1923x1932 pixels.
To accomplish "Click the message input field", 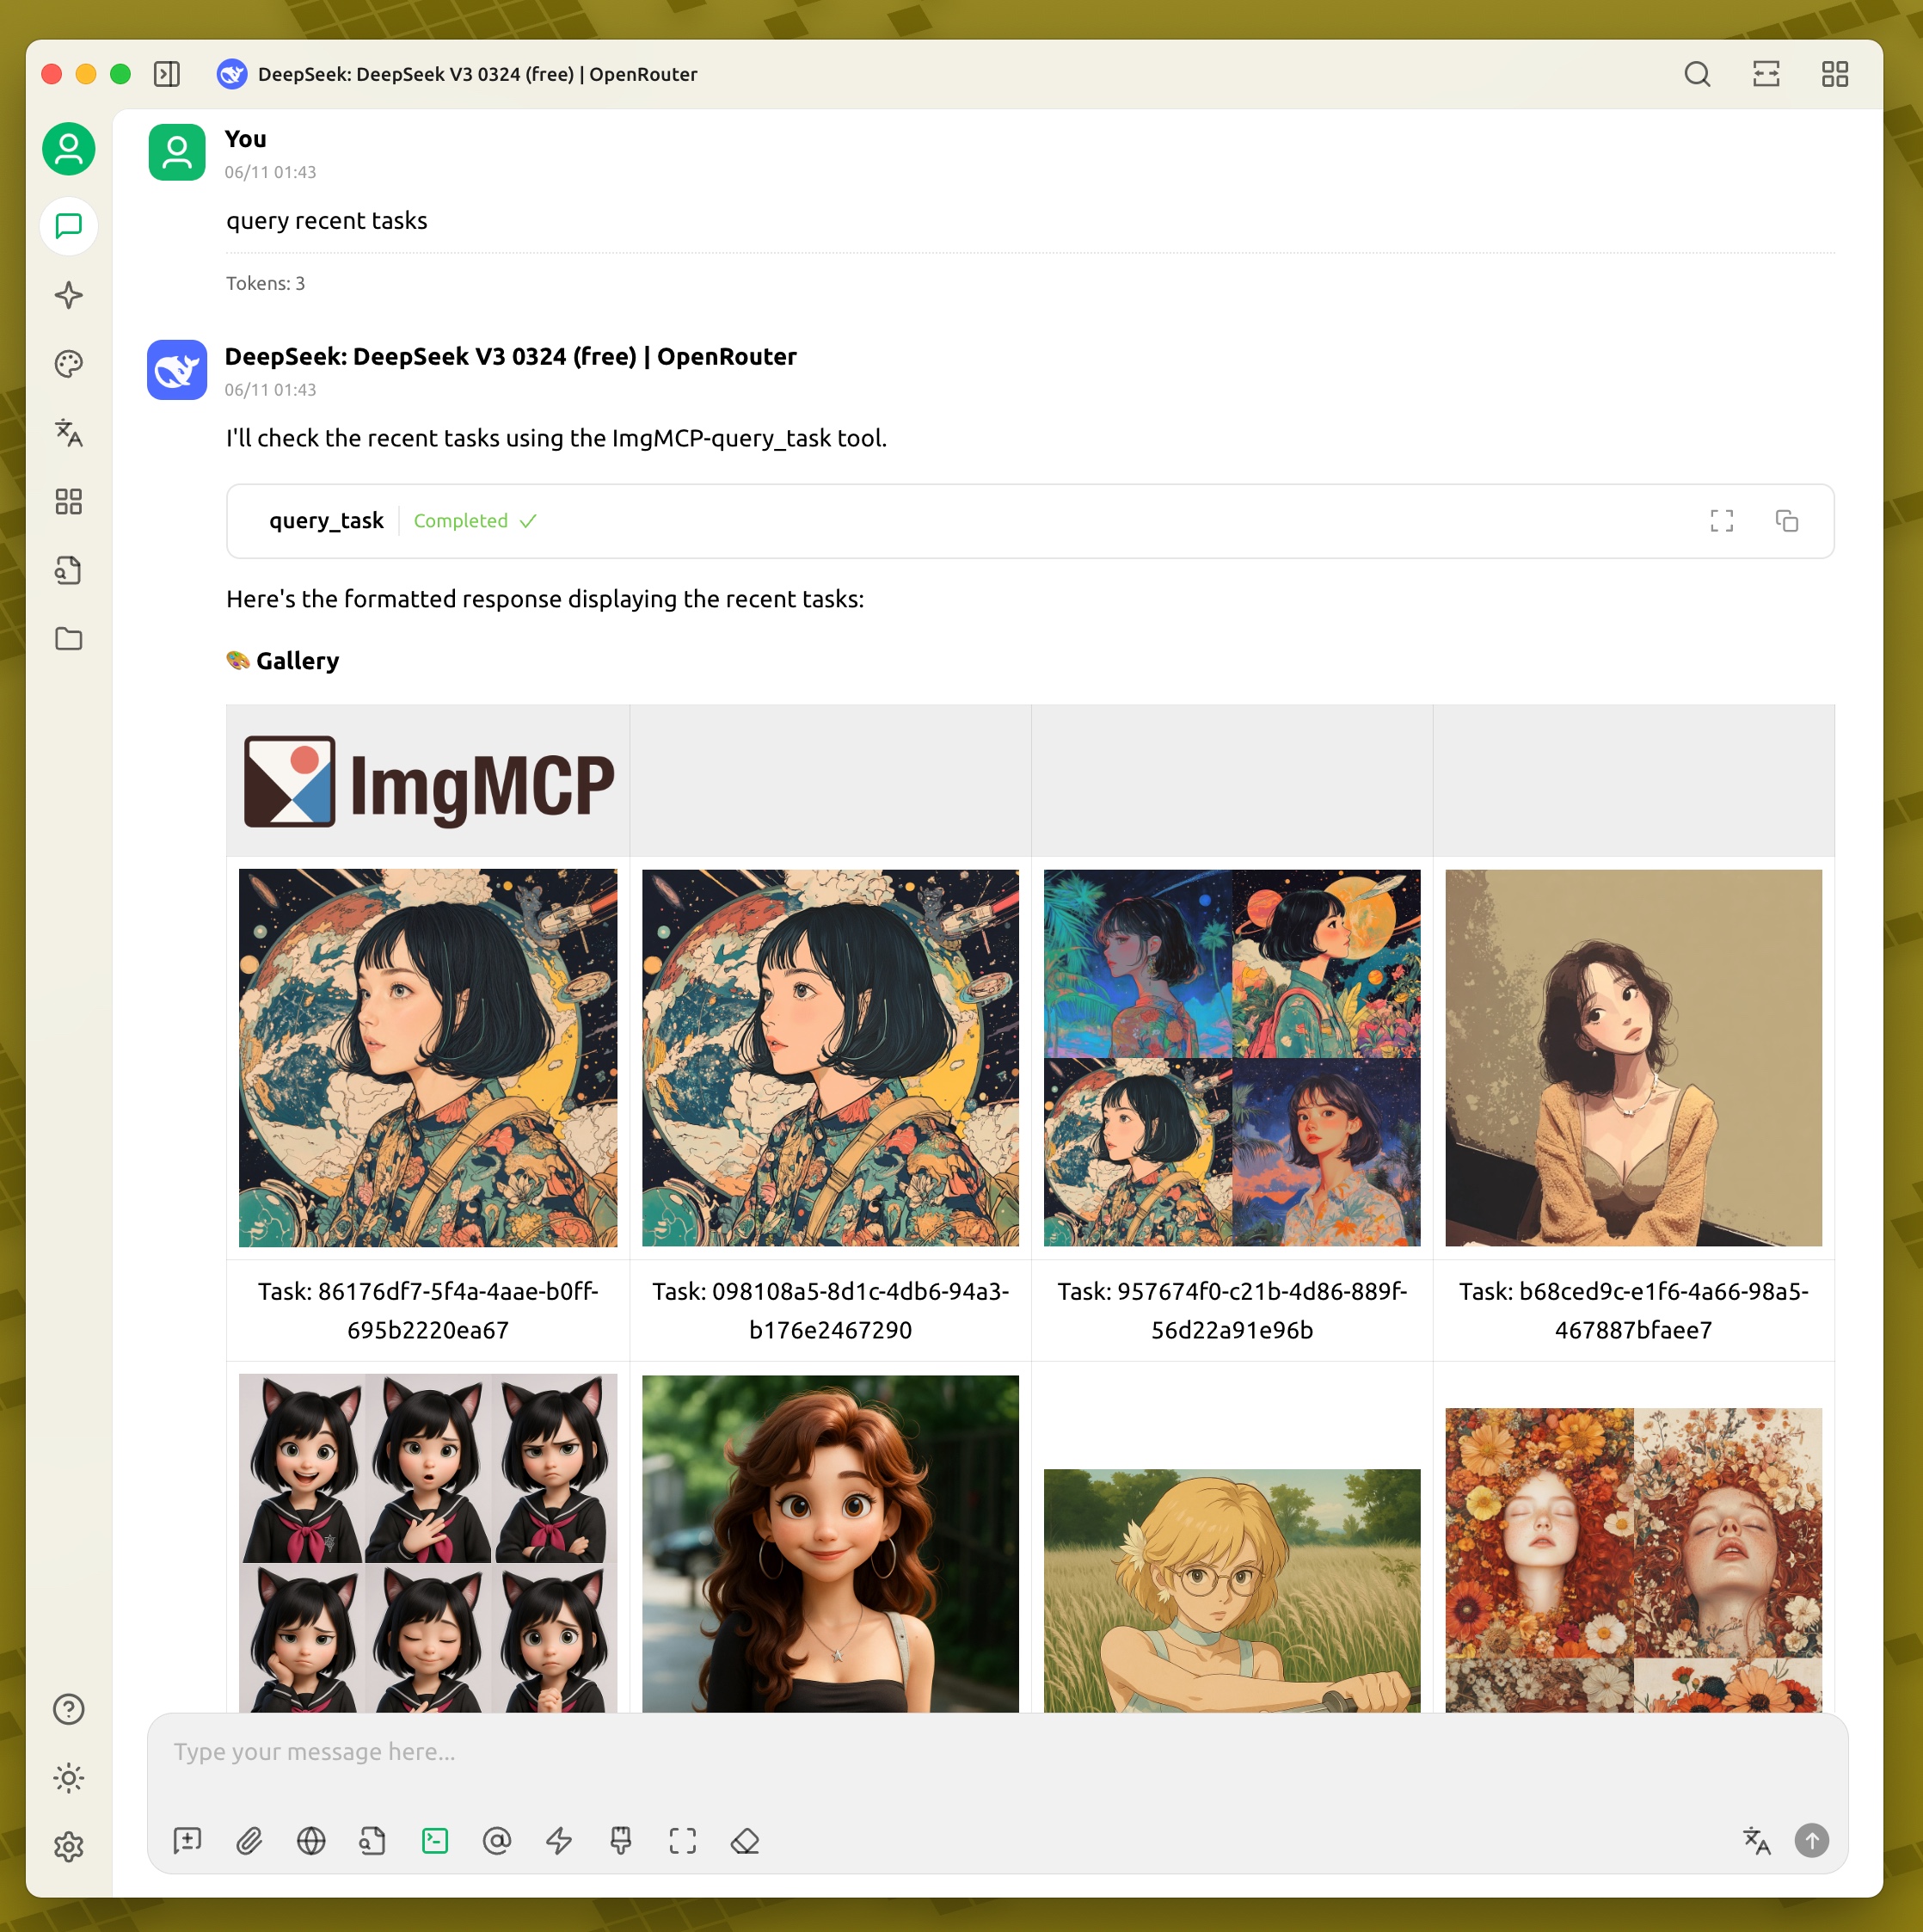I will 997,1753.
